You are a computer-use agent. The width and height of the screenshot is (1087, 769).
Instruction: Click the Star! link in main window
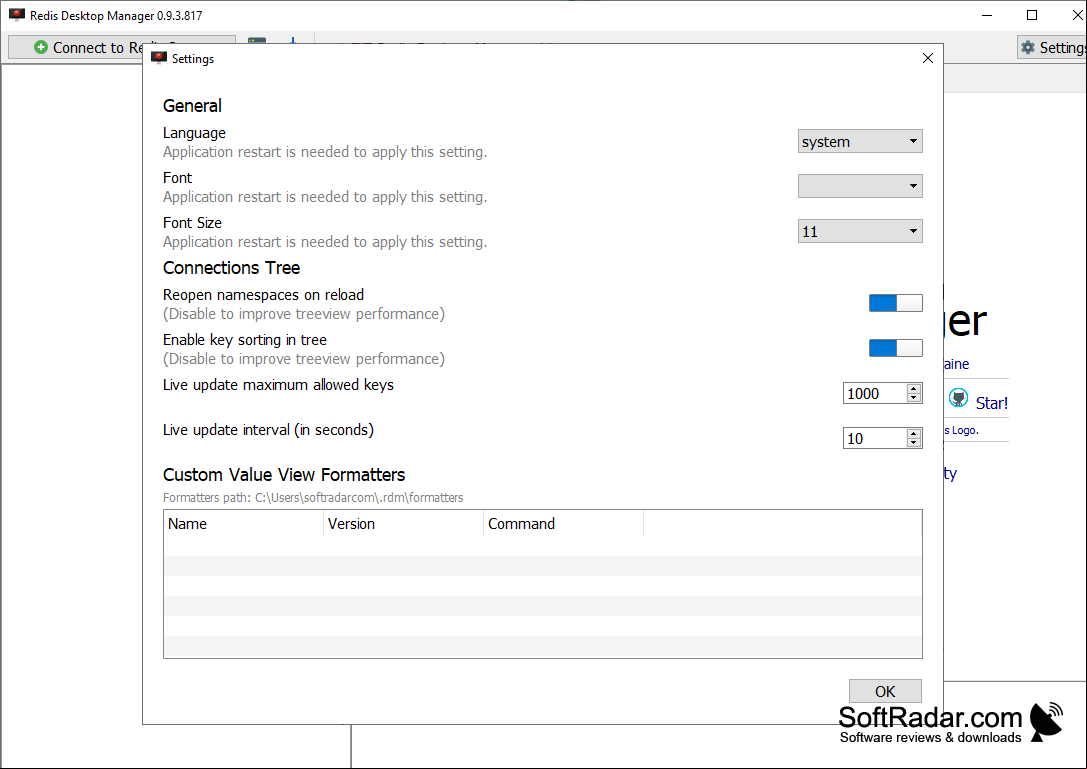point(992,403)
